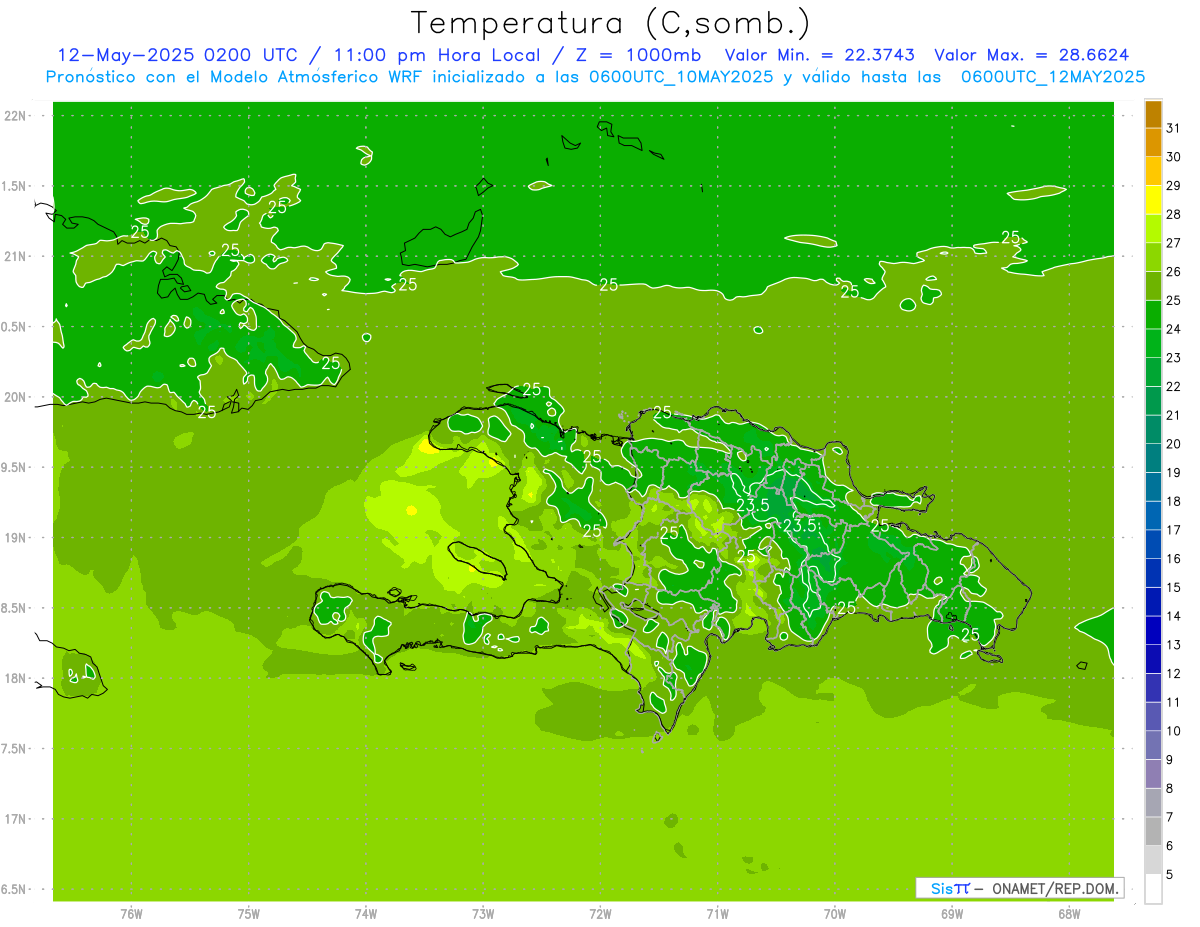Click the legend value "24"
The height and width of the screenshot is (927, 1200).
point(1174,329)
